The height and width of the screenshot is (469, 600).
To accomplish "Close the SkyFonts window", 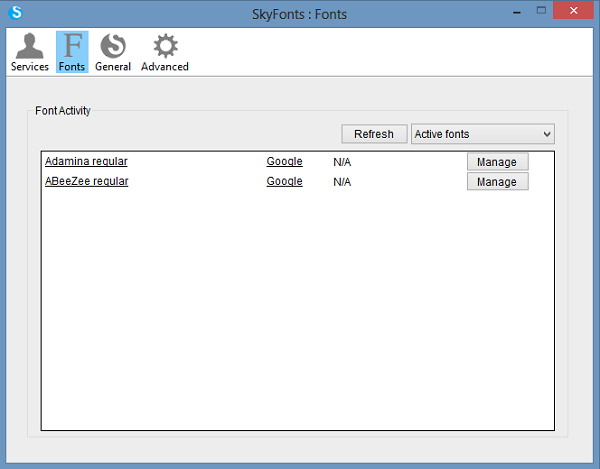I will [574, 10].
